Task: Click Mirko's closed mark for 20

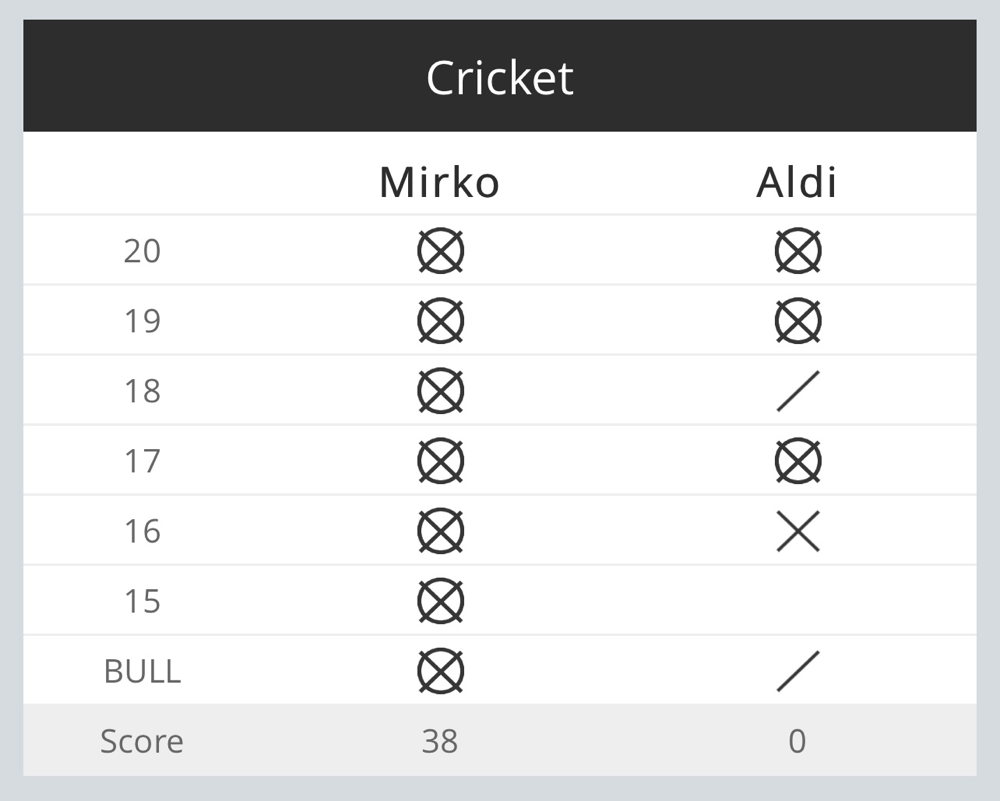Action: [440, 251]
